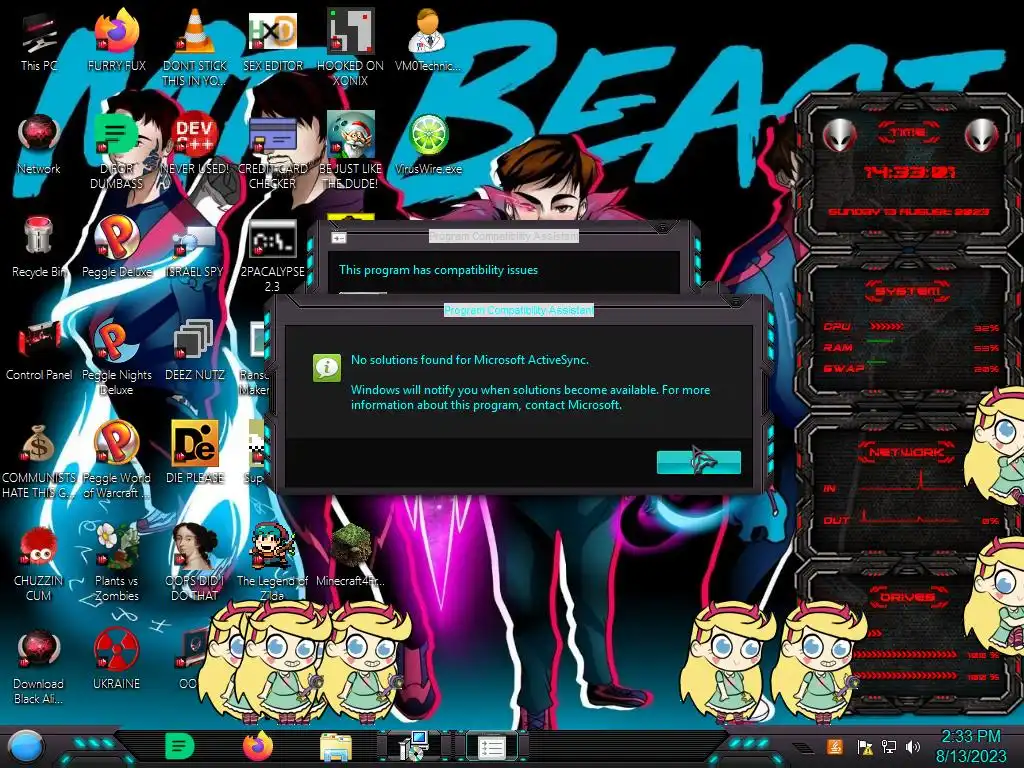This screenshot has height=768, width=1024.
Task: Select the DONT STICK THIS IN YO... VLC icon
Action: (194, 47)
